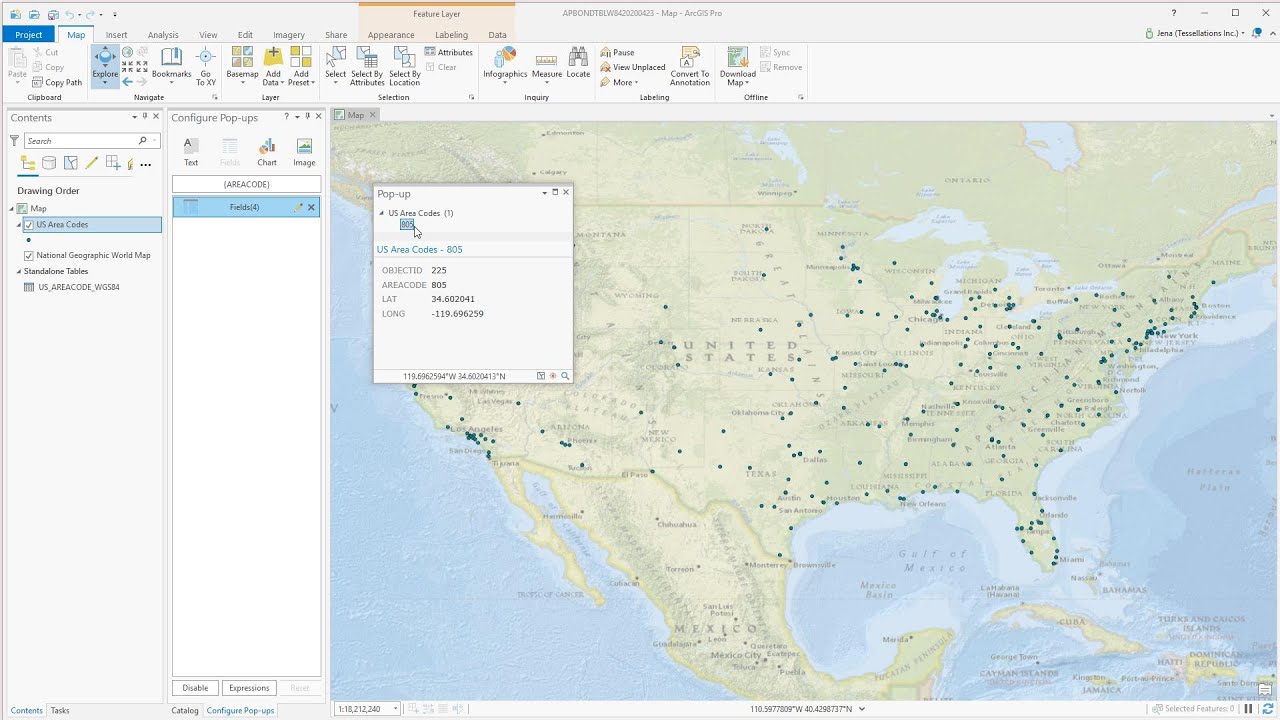Open the coordinate display units dropdown
1280x720 pixels.
point(862,709)
